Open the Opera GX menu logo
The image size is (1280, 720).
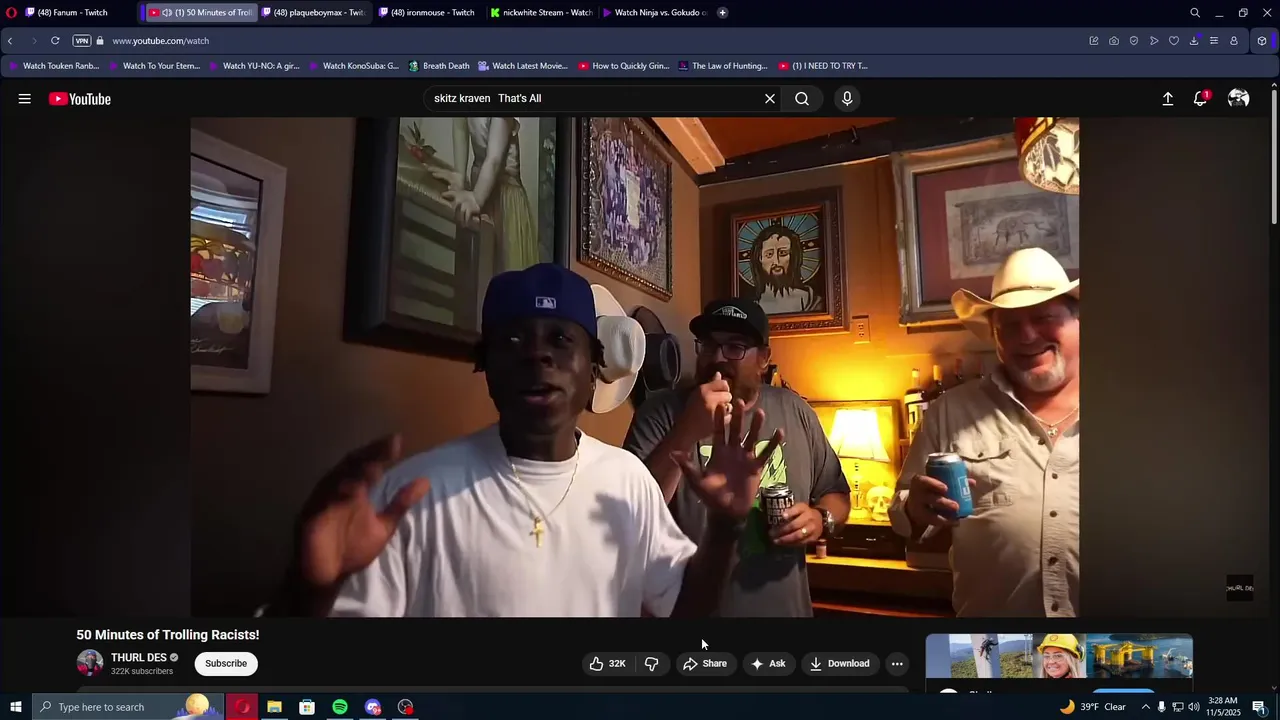pyautogui.click(x=11, y=13)
